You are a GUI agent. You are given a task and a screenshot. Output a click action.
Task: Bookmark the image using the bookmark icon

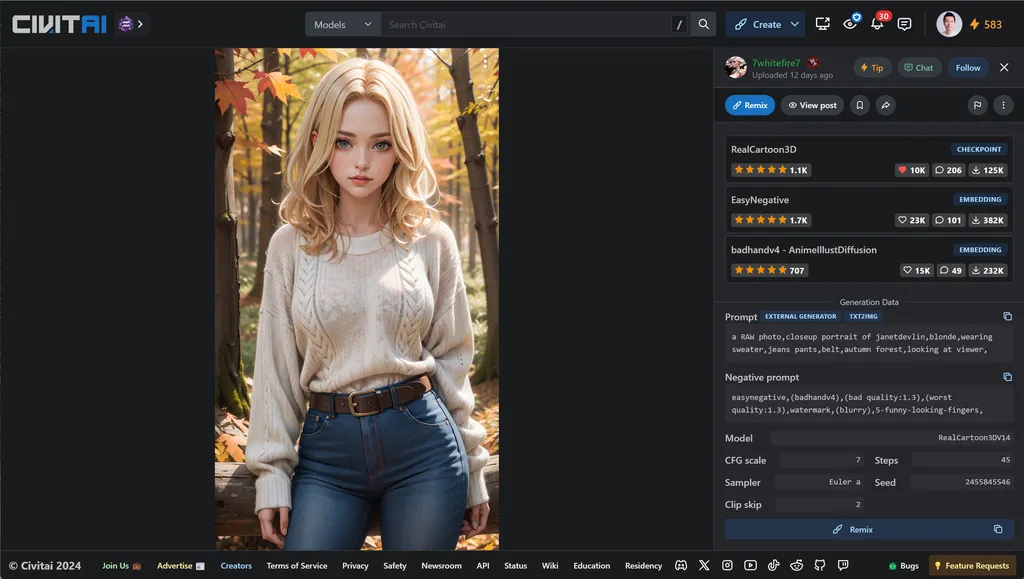point(859,104)
